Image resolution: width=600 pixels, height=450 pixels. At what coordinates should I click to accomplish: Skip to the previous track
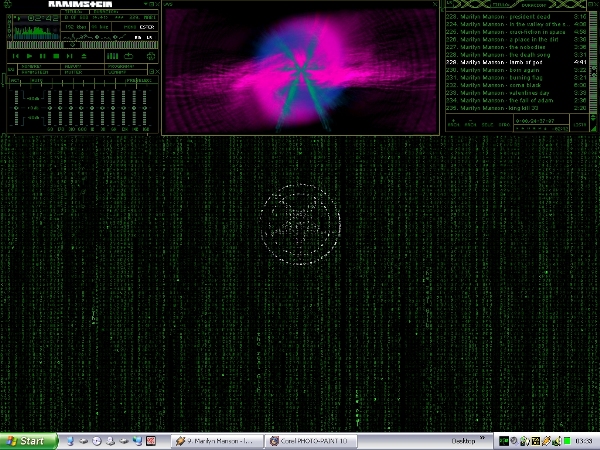pyautogui.click(x=17, y=57)
